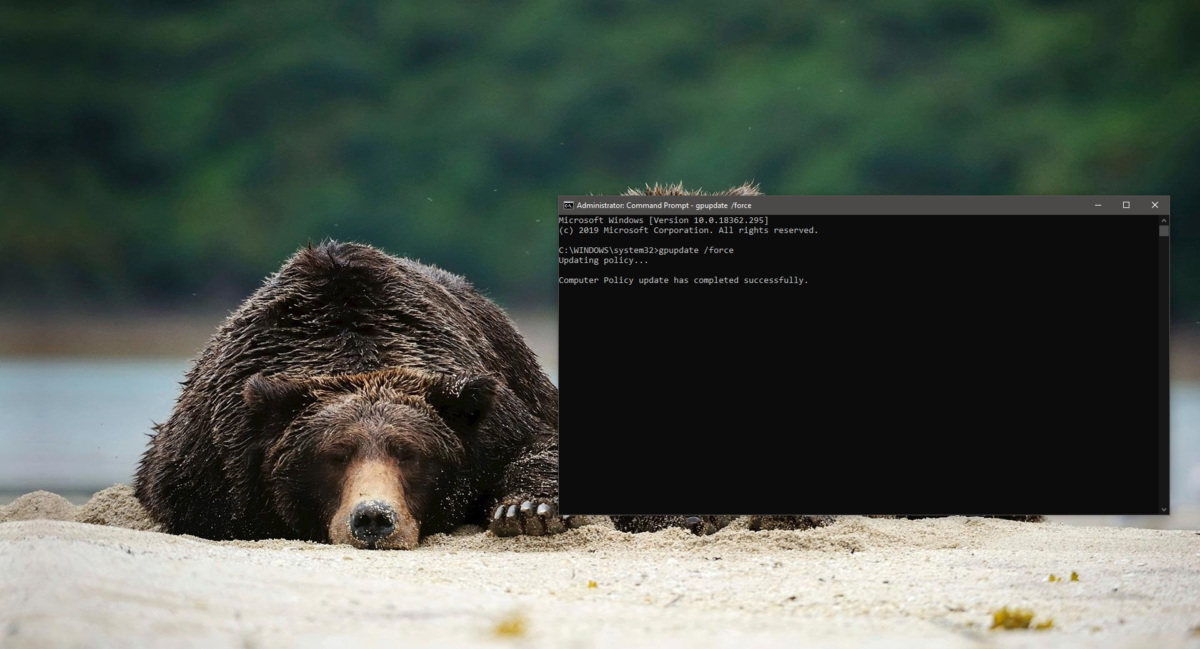Image resolution: width=1200 pixels, height=649 pixels.
Task: Maximize the Command Prompt window
Action: 1126,205
